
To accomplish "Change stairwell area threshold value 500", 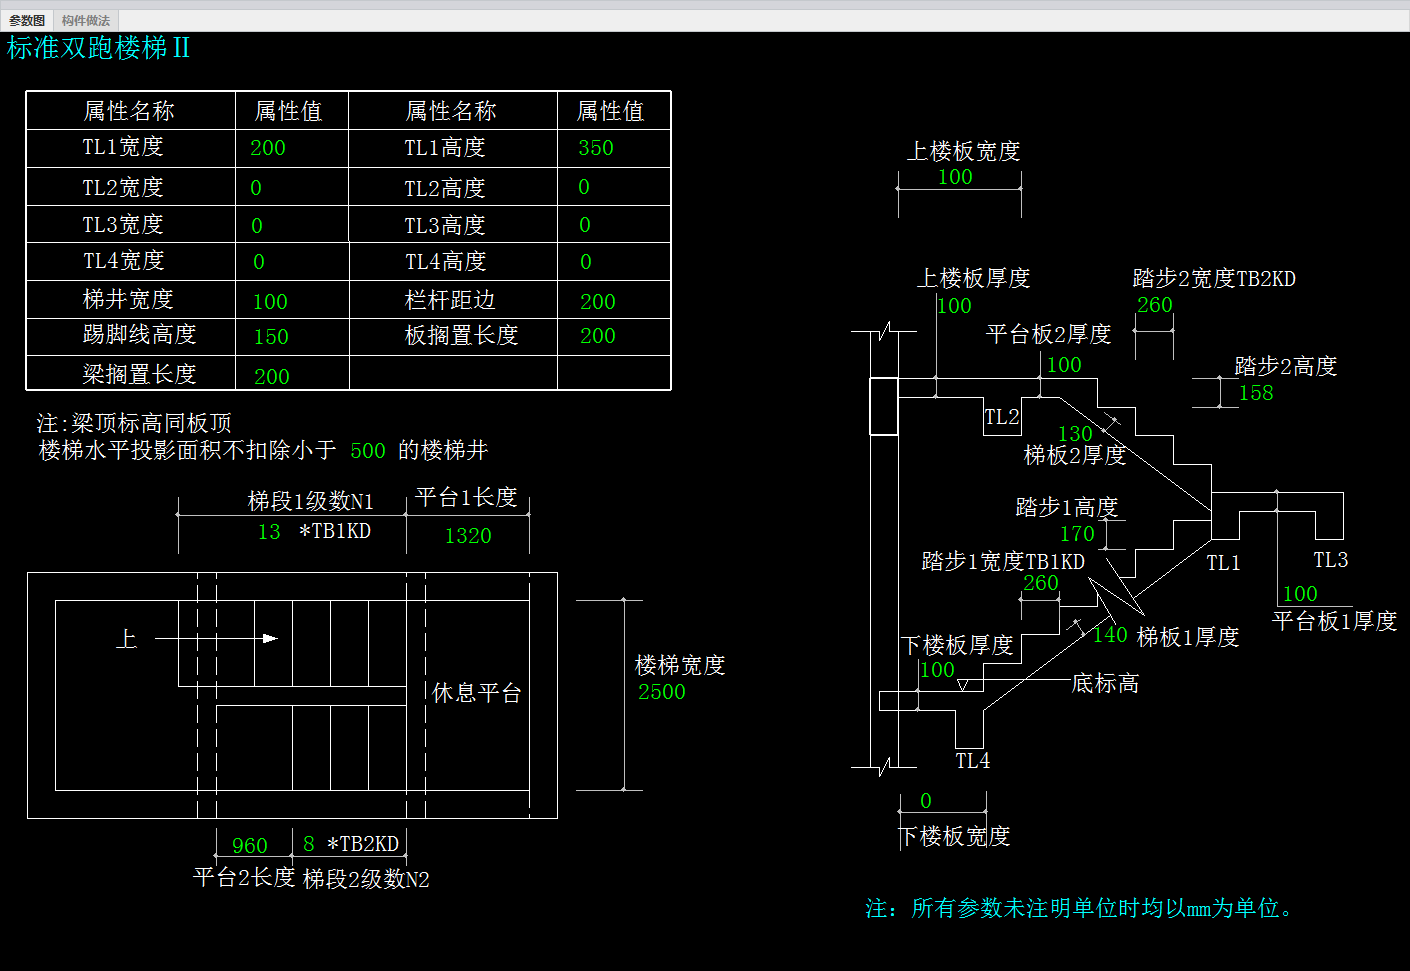I will [368, 451].
